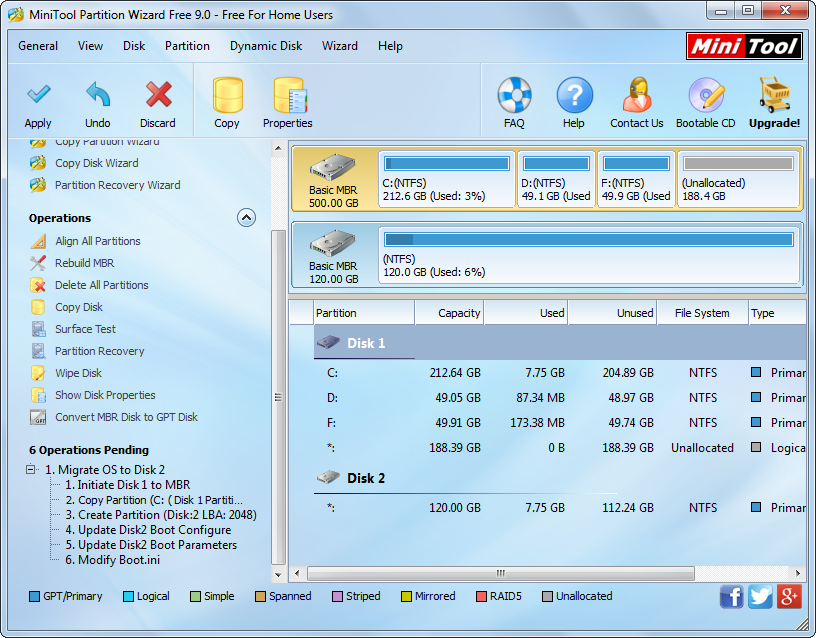Collapse the Operations section chevron
The width and height of the screenshot is (816, 638).
pyautogui.click(x=246, y=218)
